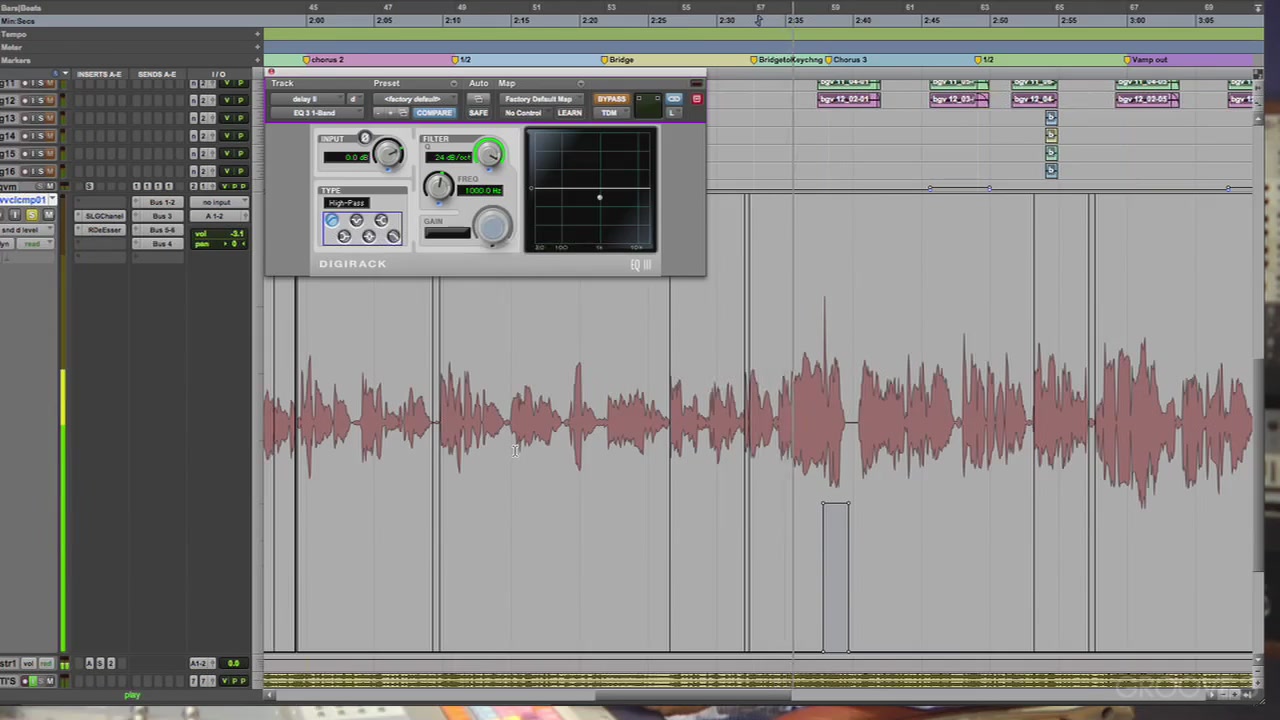Click the plus icon on Meter ruler
The height and width of the screenshot is (720, 1280).
[x=257, y=47]
